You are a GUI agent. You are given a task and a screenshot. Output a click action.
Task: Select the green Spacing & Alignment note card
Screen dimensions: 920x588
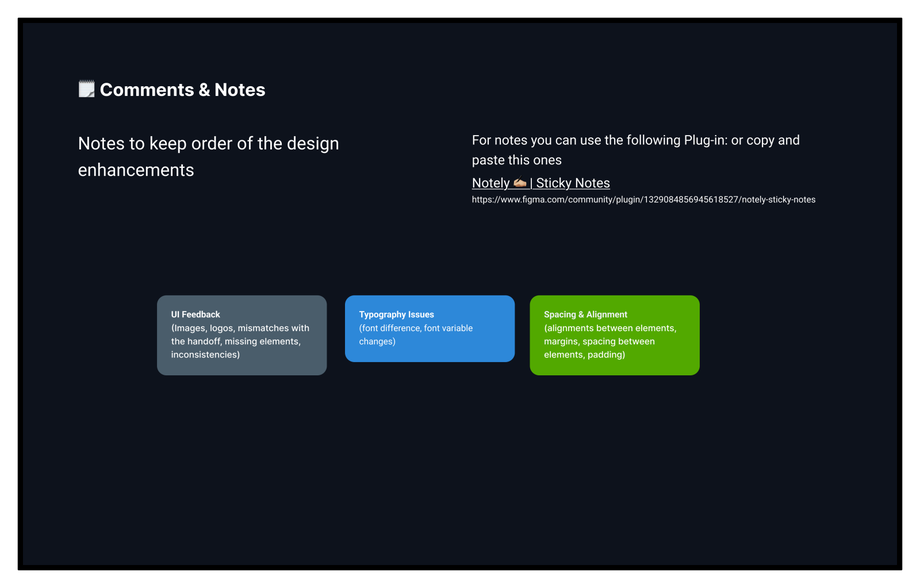614,335
